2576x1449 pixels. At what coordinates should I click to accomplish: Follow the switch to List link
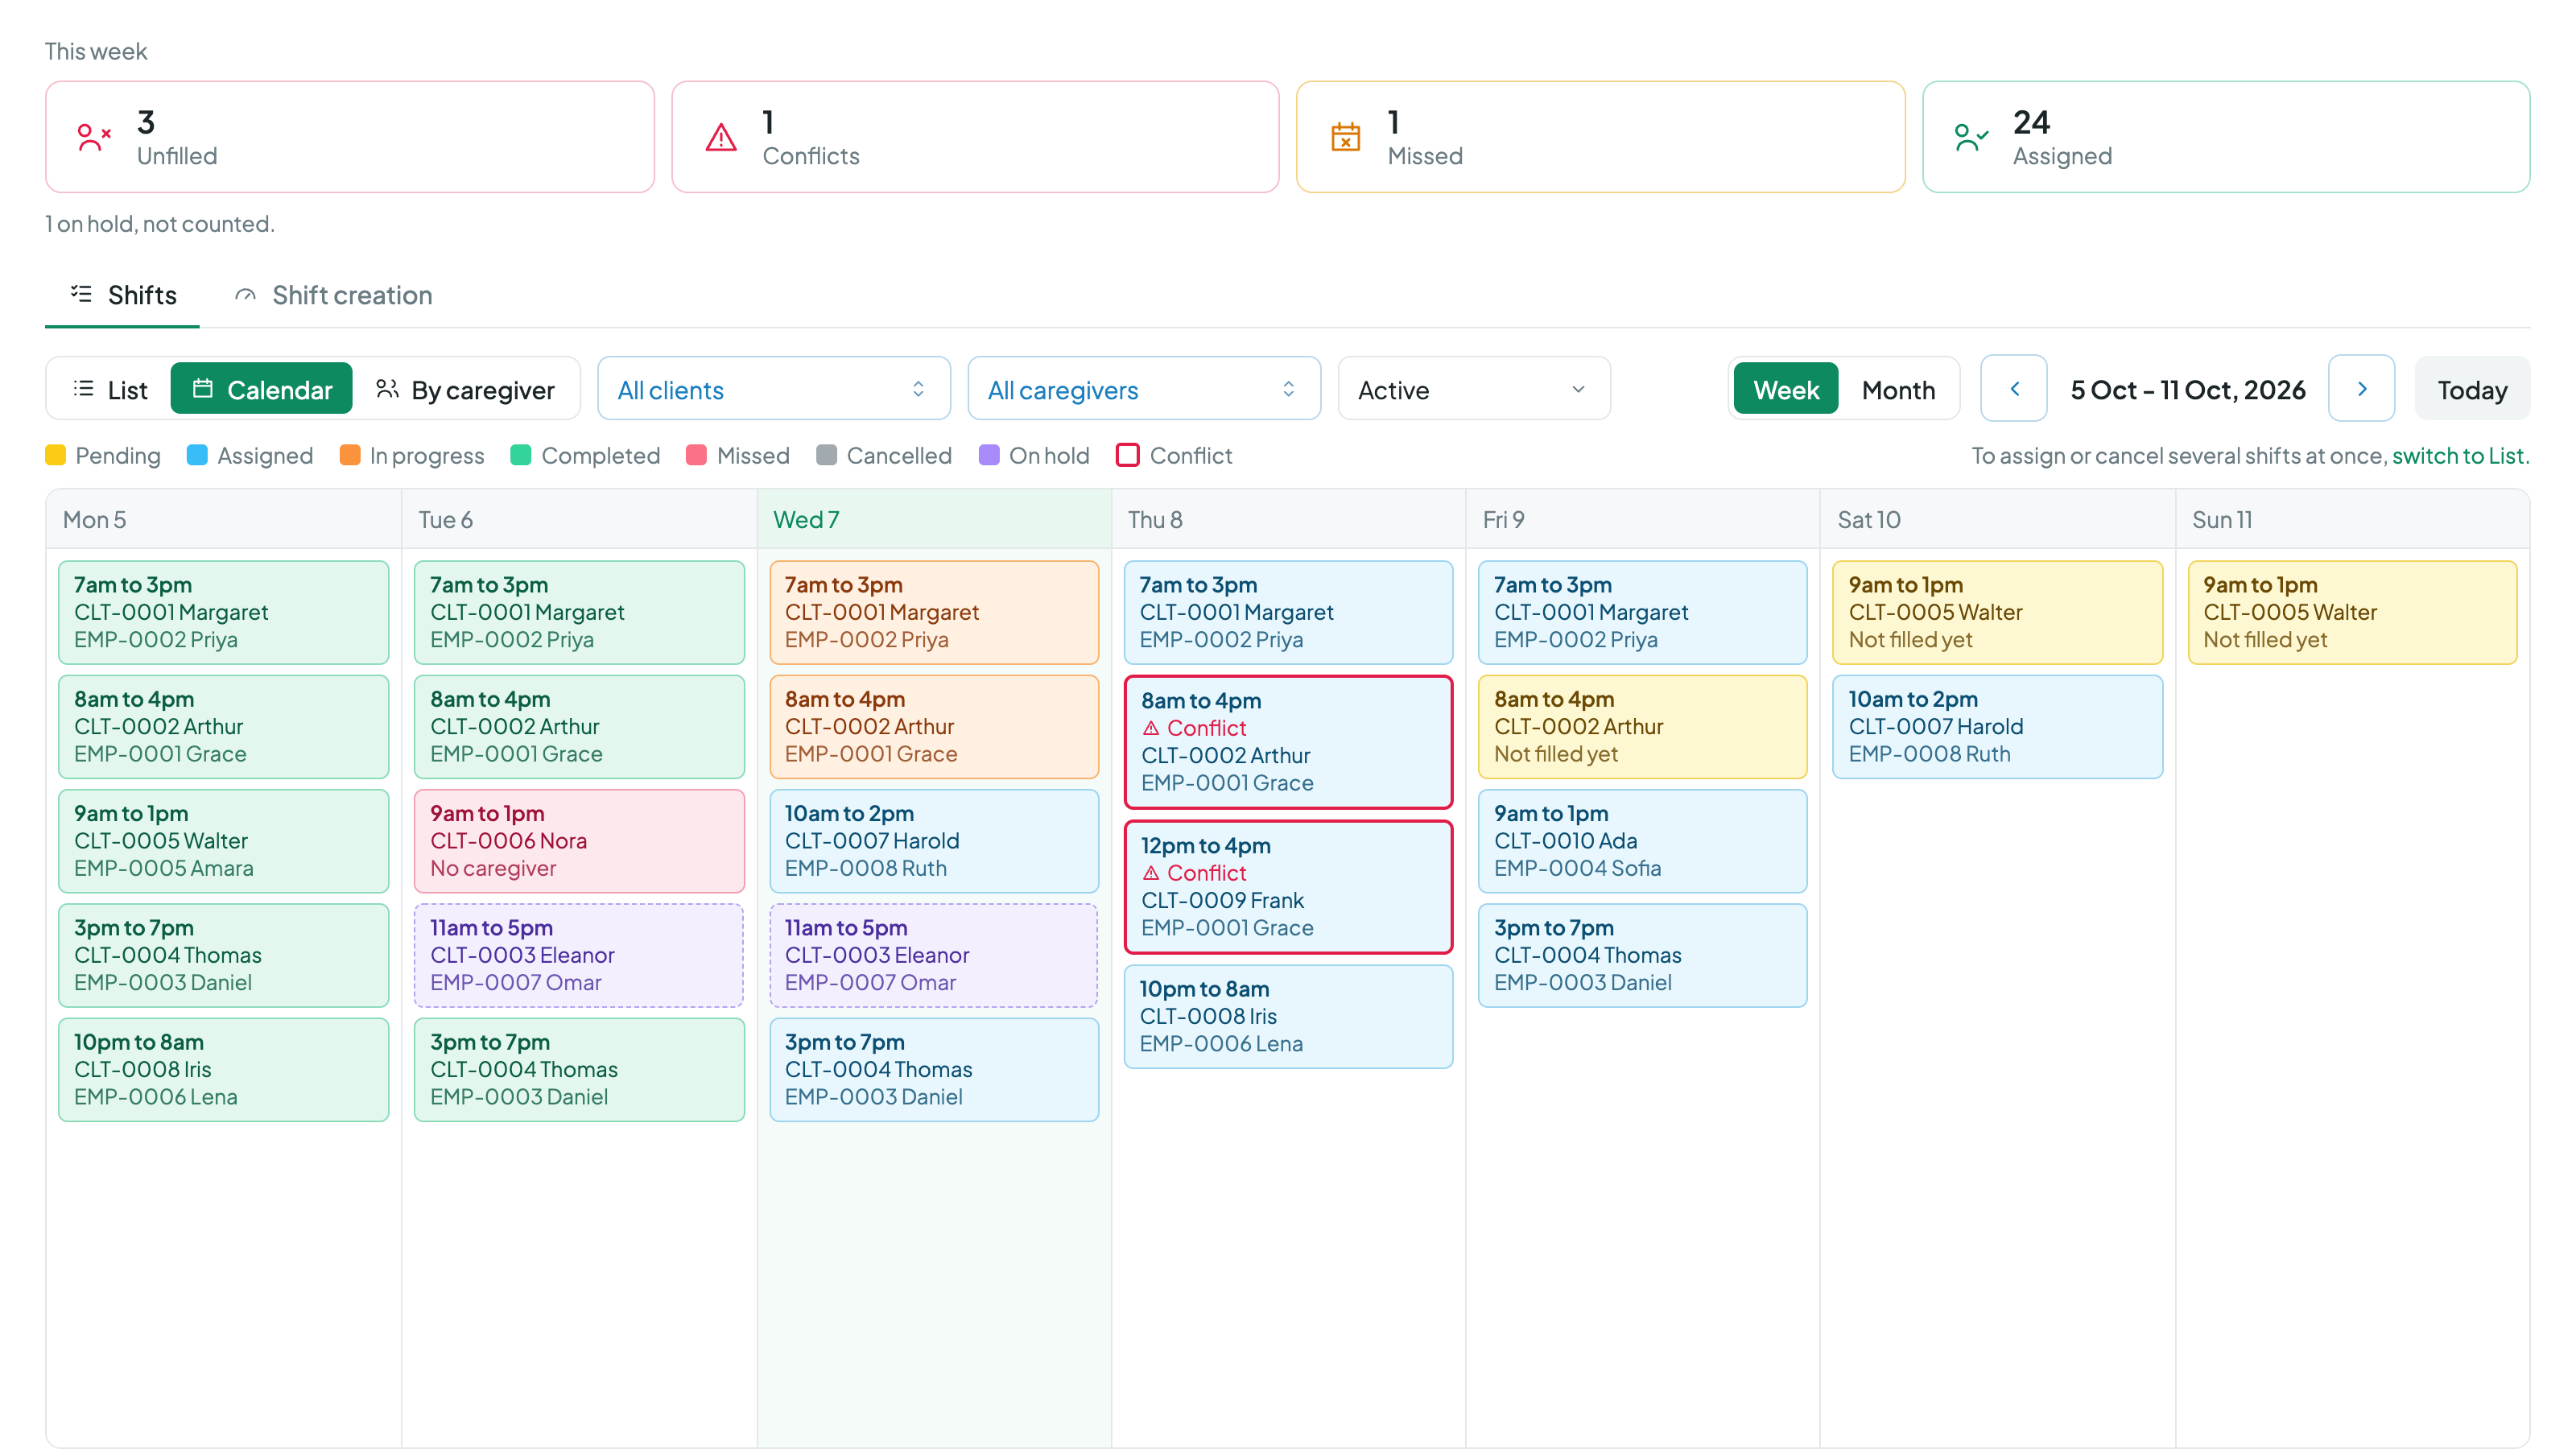tap(2459, 456)
